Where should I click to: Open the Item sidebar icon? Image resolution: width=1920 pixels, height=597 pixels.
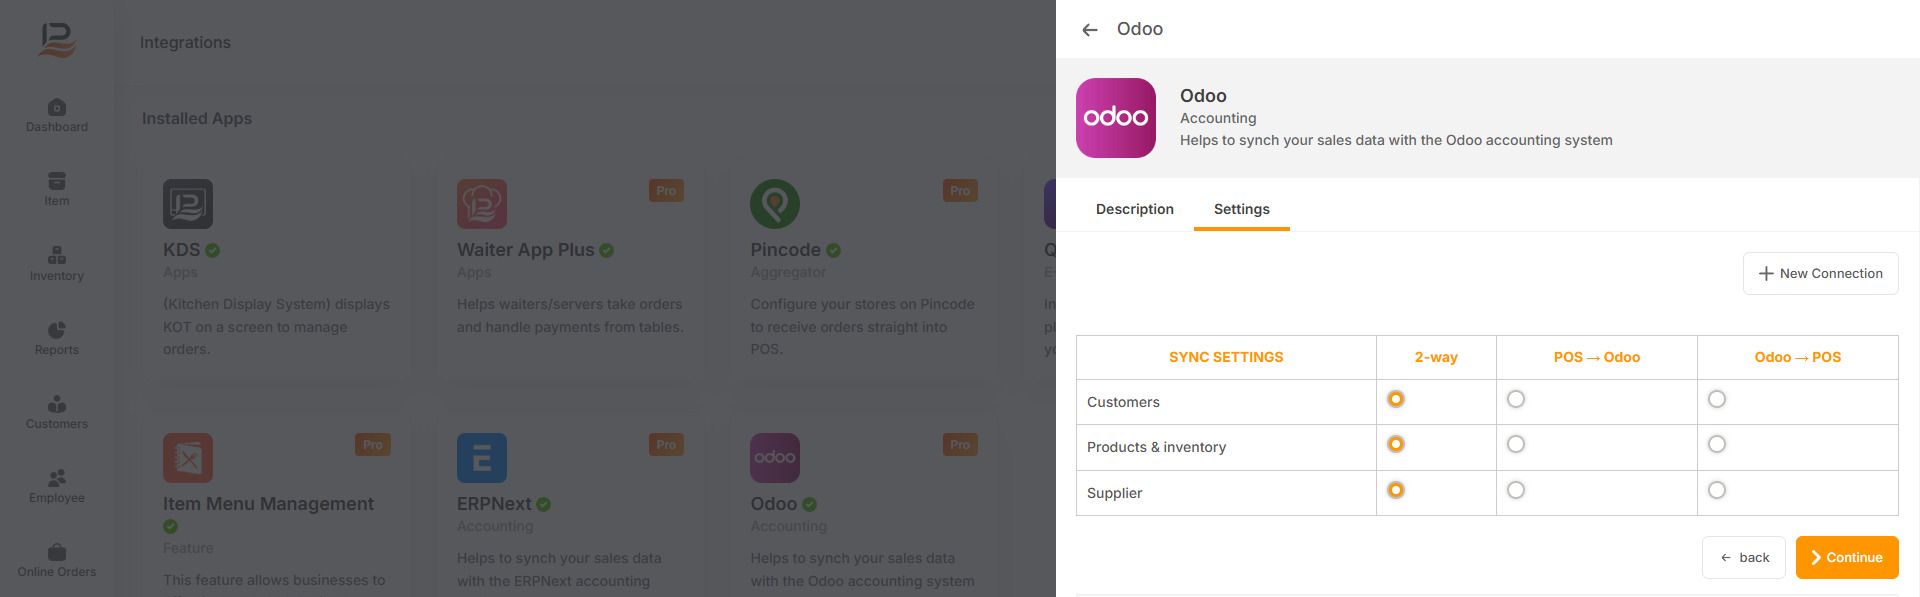57,188
